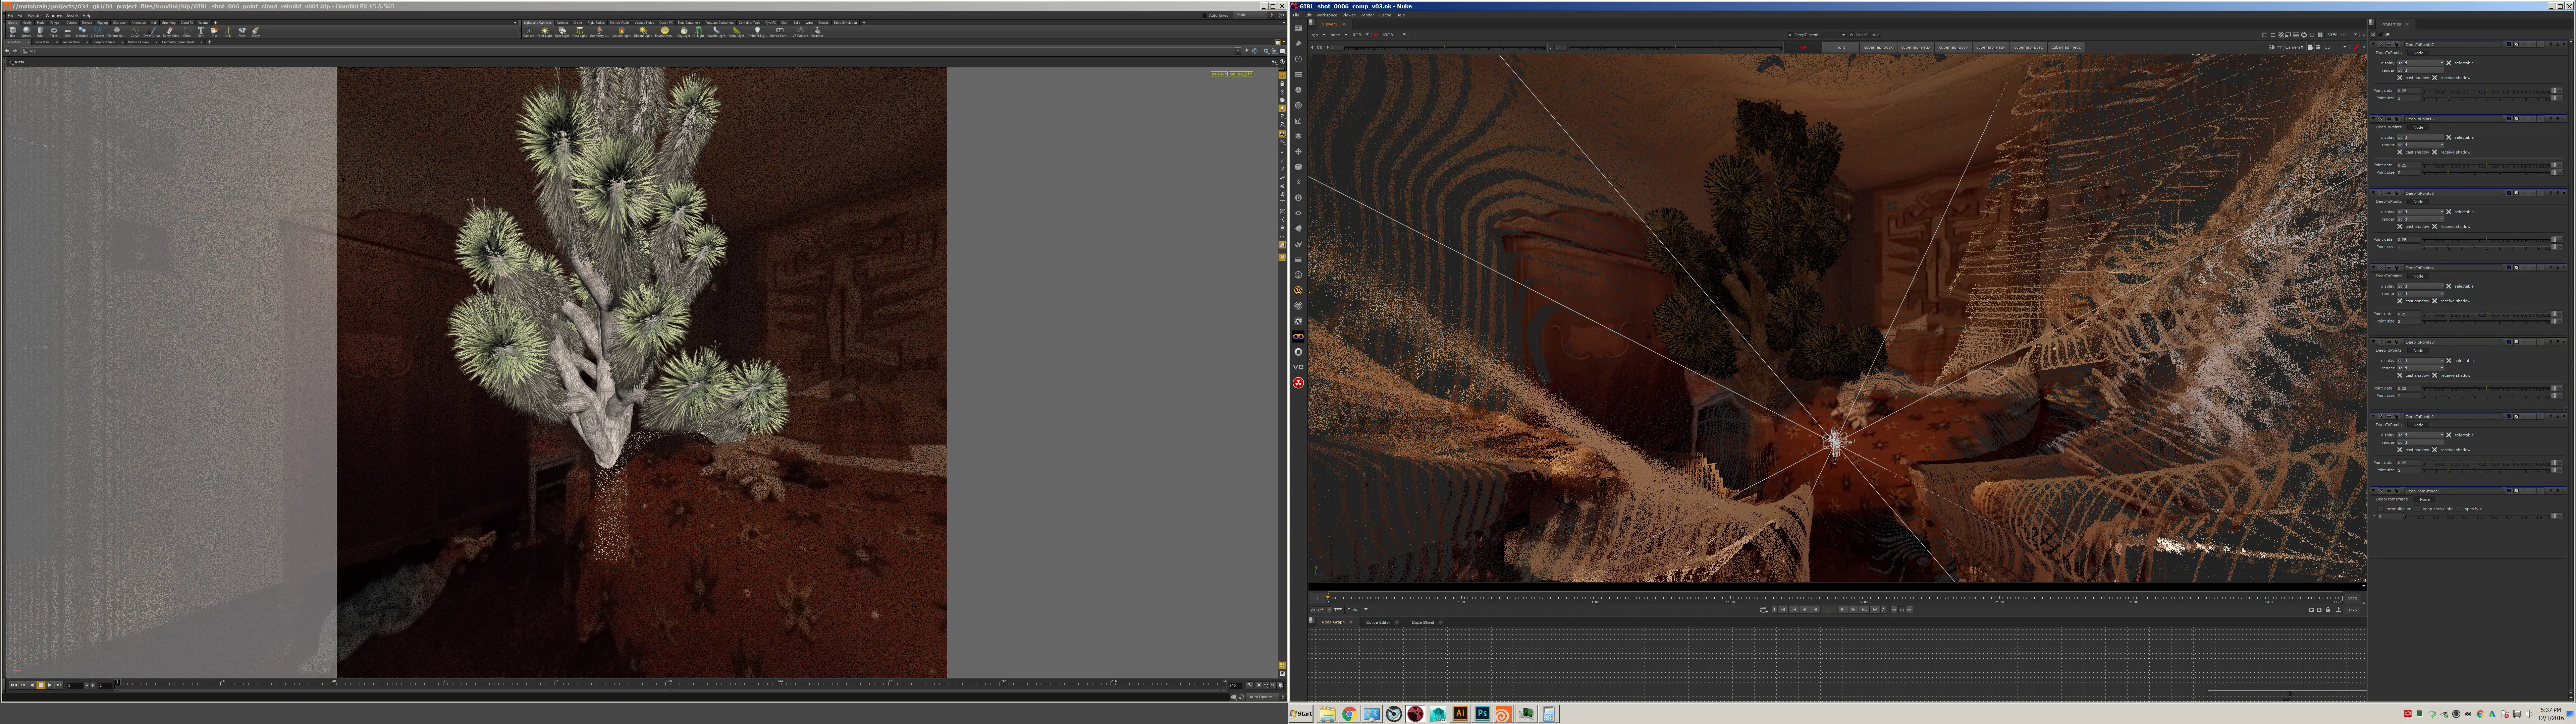Toggle receive shadow on DeepToPoints5
This screenshot has height=724, width=2576.
pos(2435,227)
